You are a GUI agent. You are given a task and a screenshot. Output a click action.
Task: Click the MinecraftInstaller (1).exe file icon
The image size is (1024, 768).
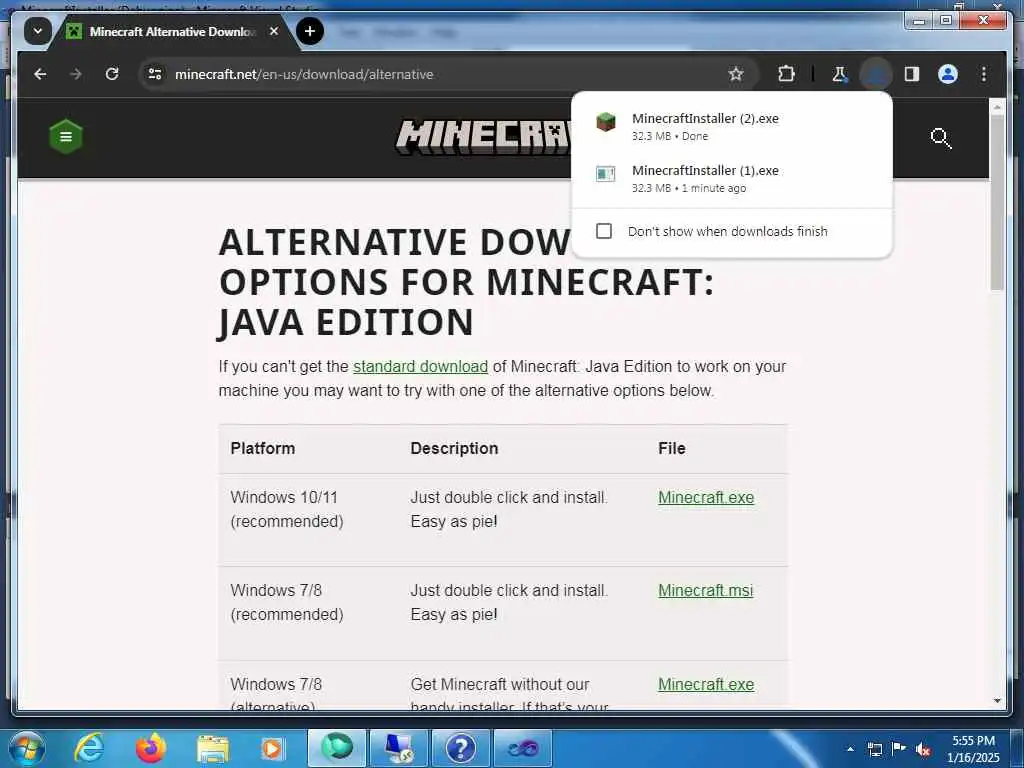coord(605,174)
